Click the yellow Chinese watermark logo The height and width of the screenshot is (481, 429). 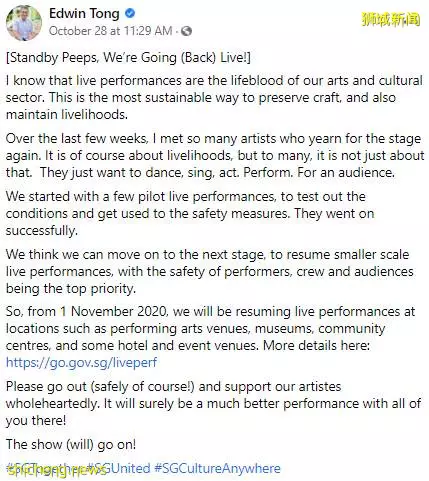391,19
